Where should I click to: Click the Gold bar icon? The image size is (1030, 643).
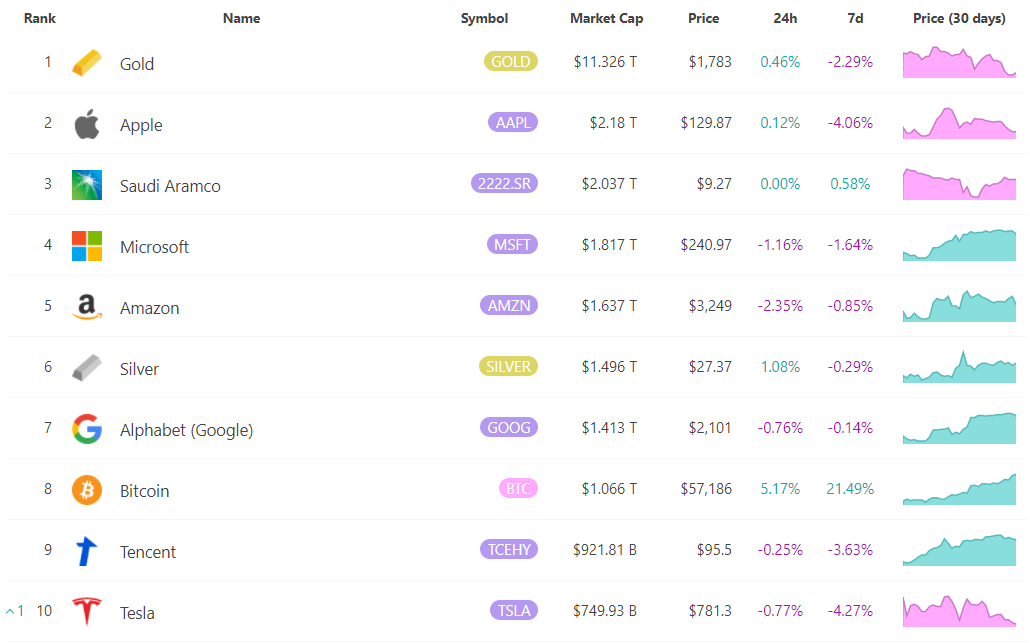point(87,63)
